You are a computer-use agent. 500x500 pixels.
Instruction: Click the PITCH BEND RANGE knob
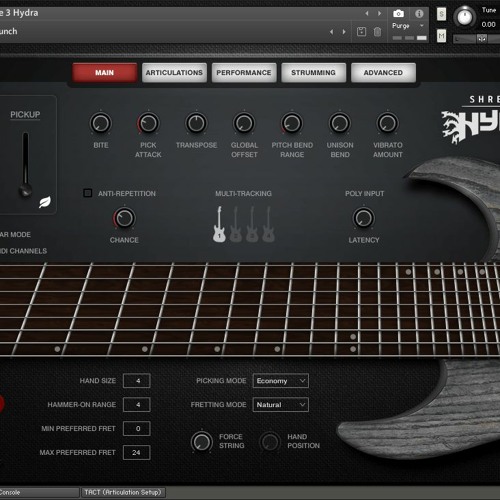click(x=292, y=123)
